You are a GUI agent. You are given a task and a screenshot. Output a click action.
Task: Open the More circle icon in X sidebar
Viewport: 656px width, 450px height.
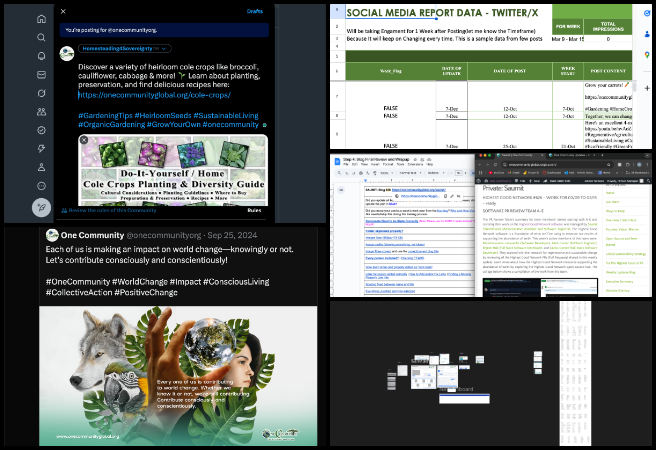(x=41, y=186)
